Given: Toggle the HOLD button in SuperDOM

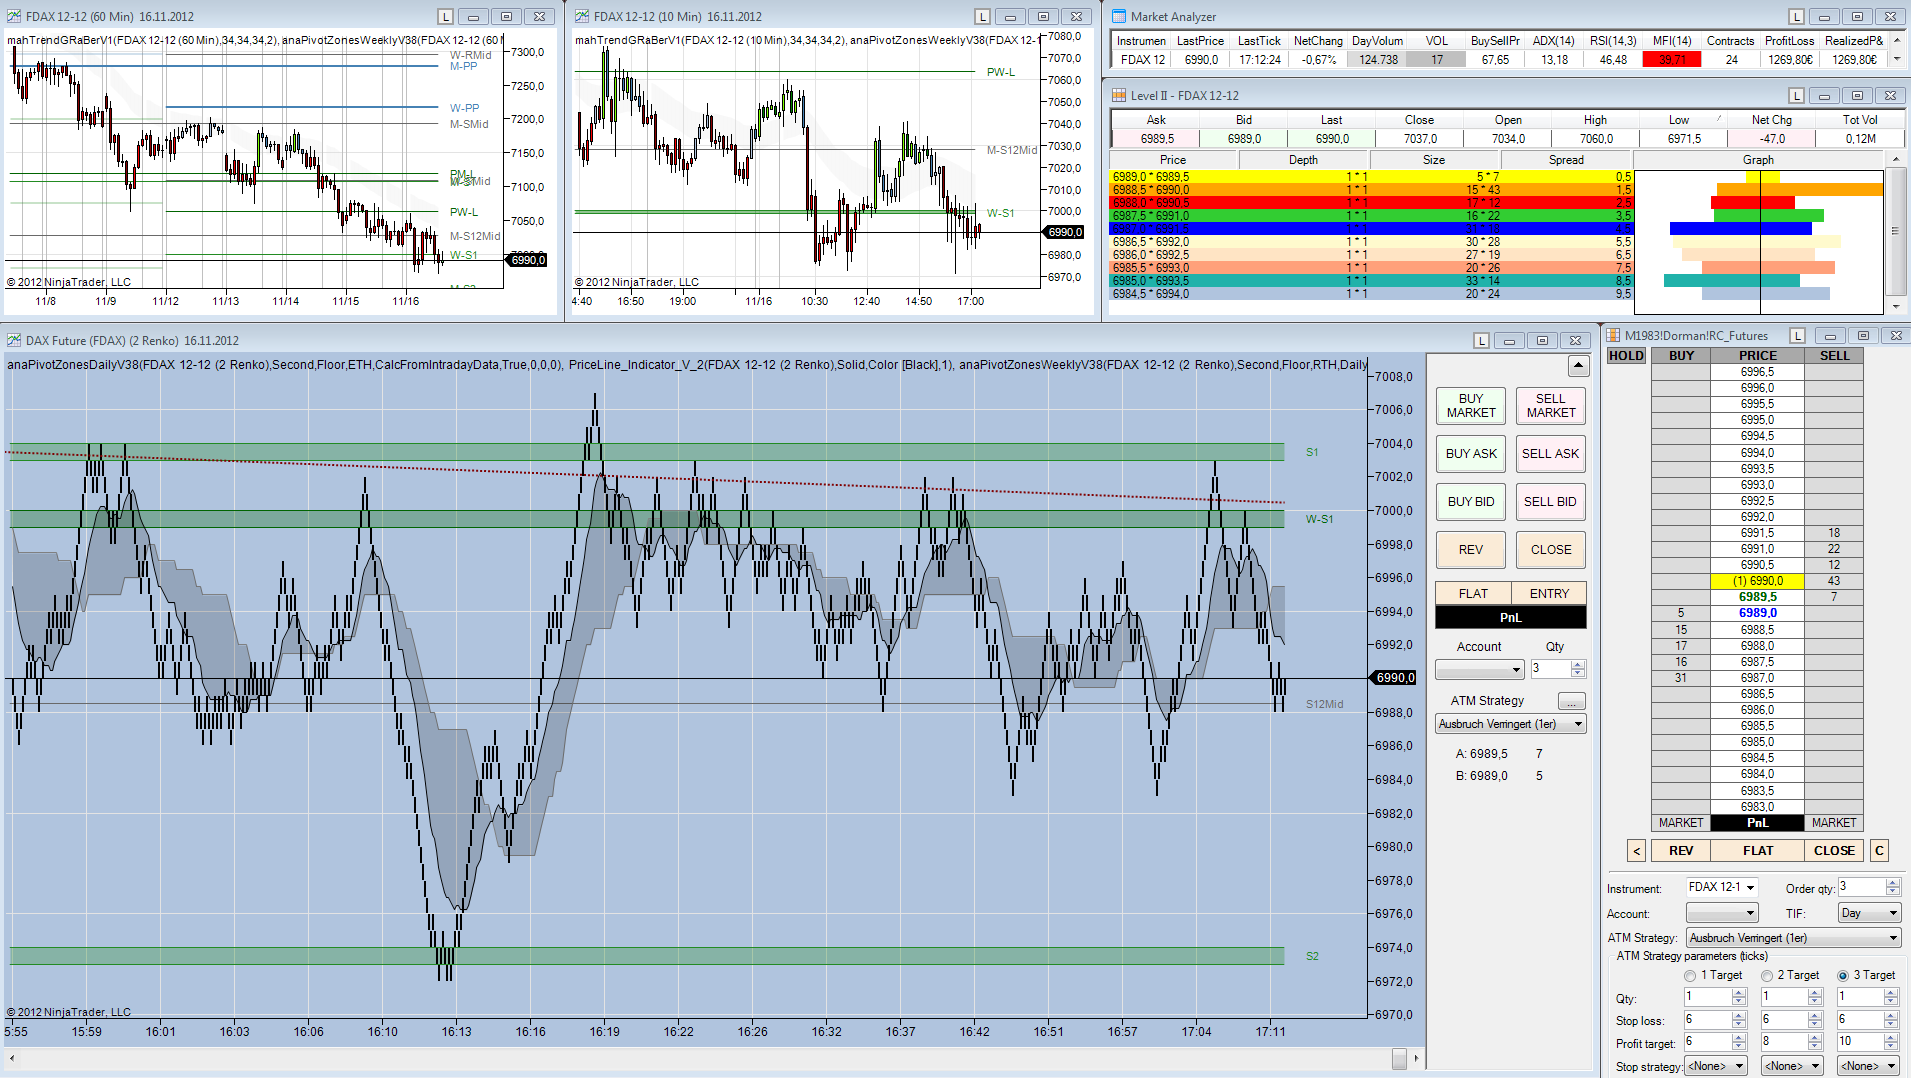Looking at the screenshot, I should pyautogui.click(x=1626, y=356).
